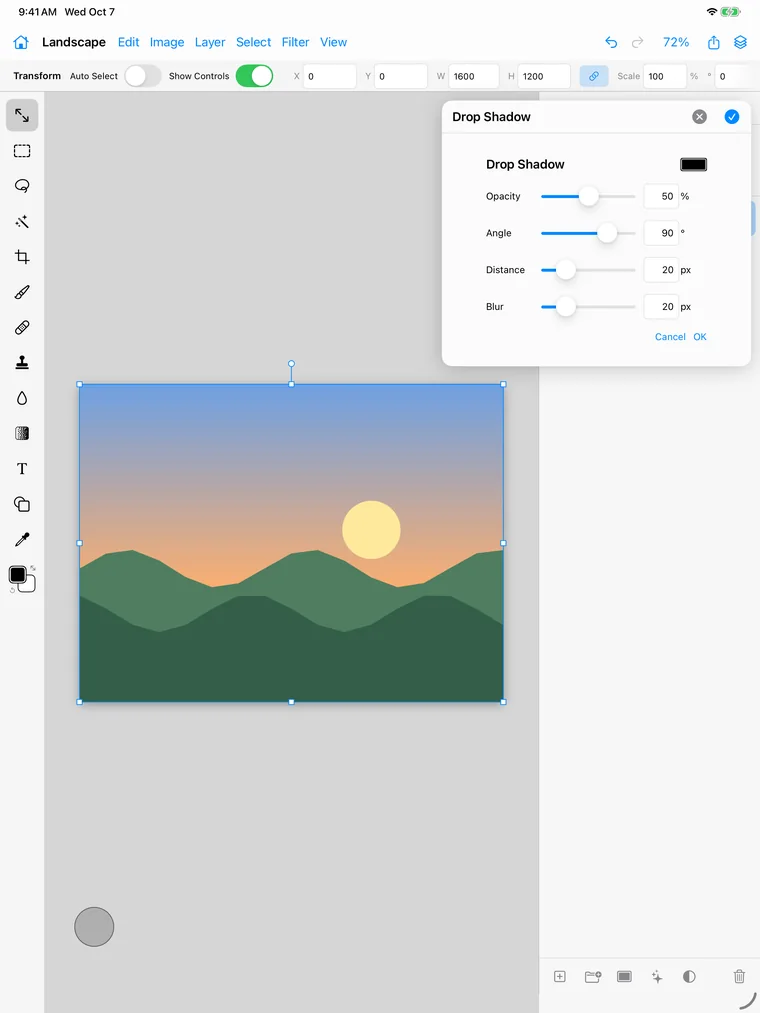The height and width of the screenshot is (1013, 760).
Task: Select the Brush tool
Action: tap(22, 292)
